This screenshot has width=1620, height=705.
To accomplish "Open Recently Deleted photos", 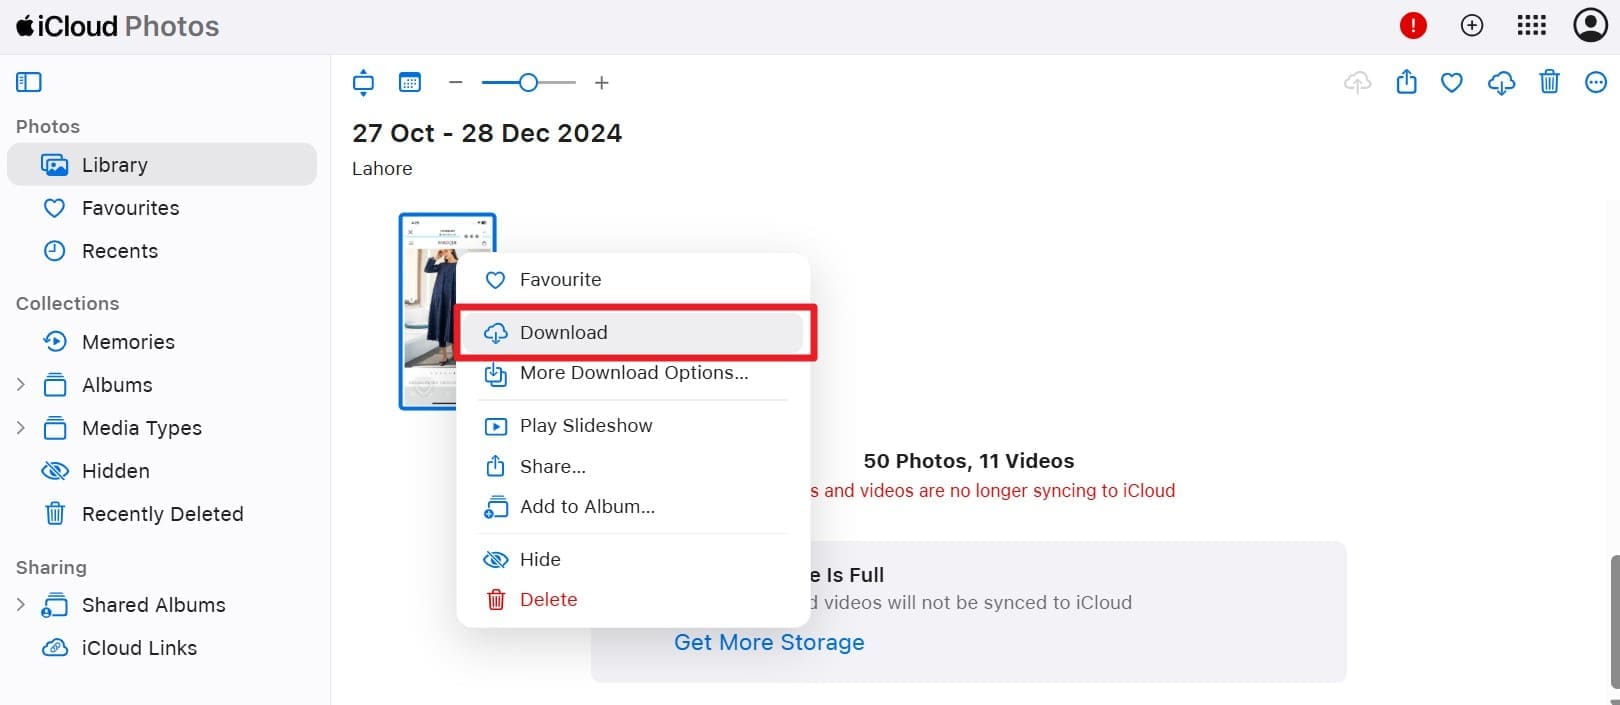I will pyautogui.click(x=162, y=513).
